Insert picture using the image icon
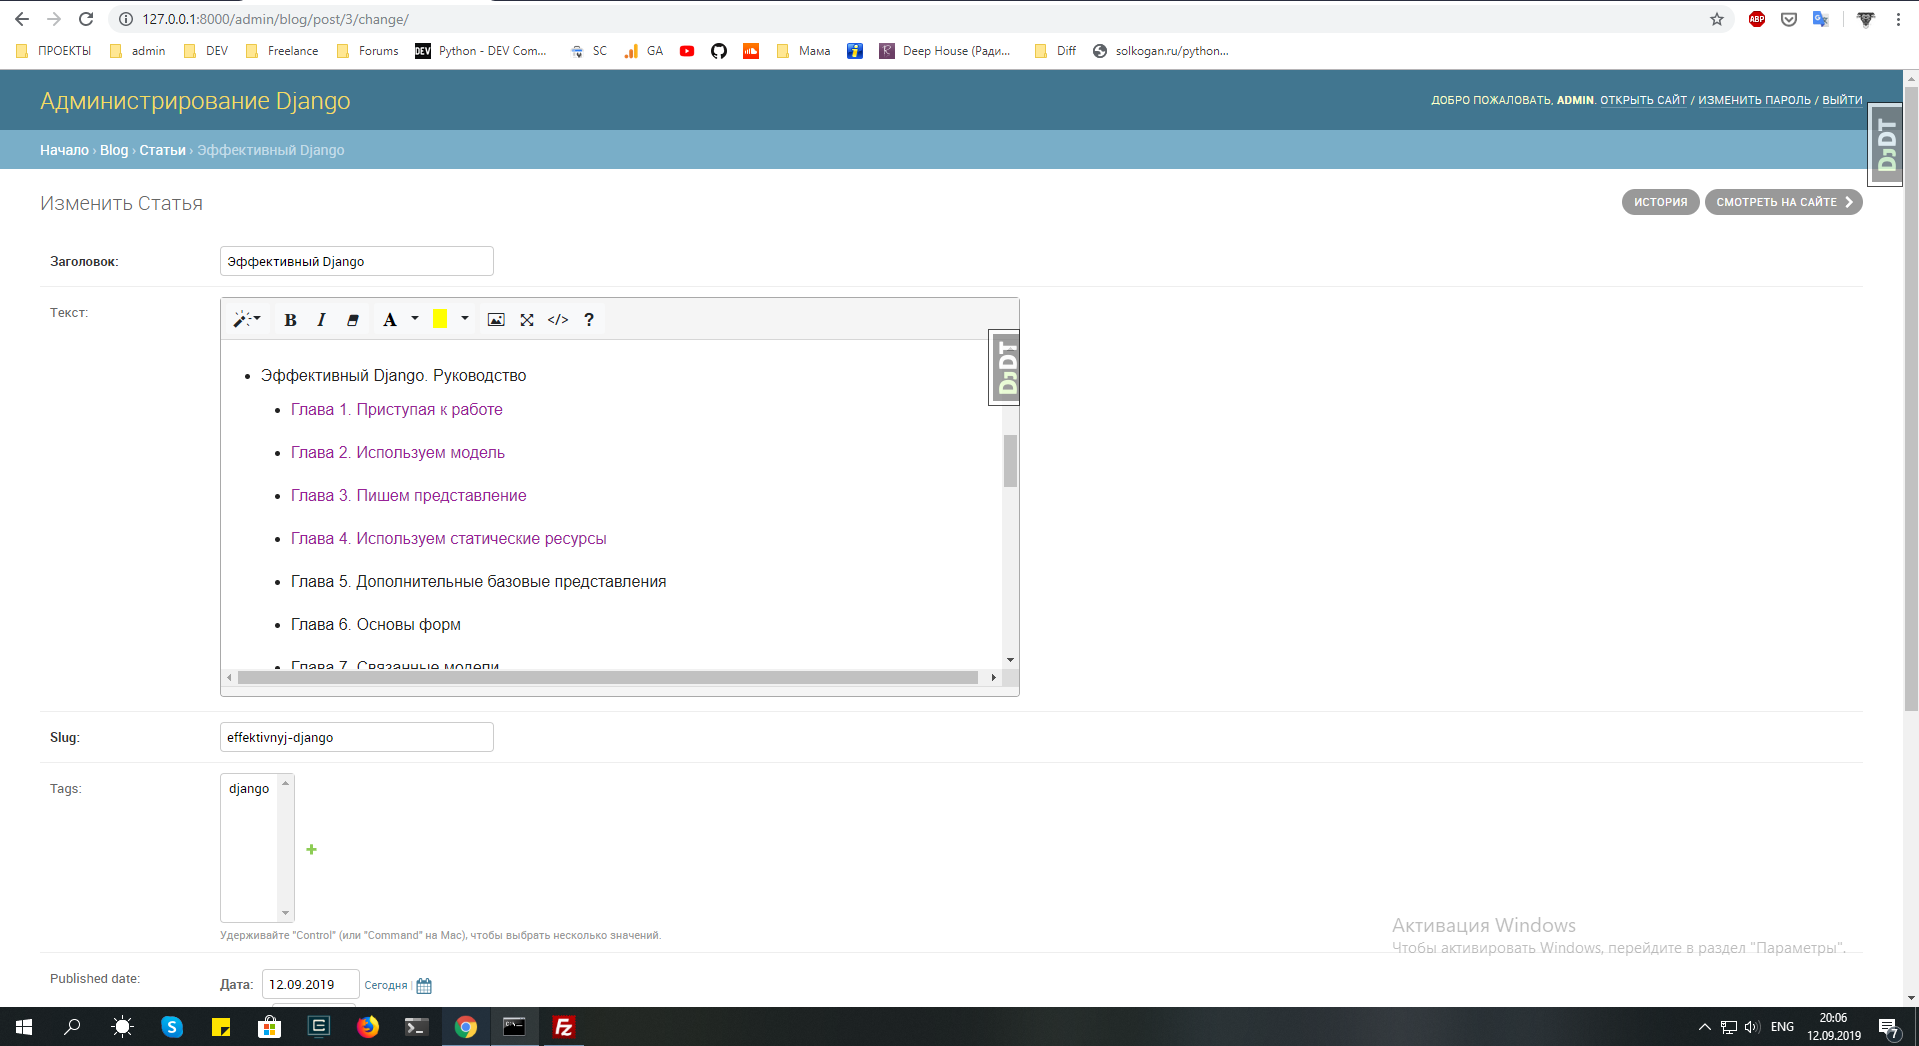The height and width of the screenshot is (1046, 1919). click(x=496, y=320)
